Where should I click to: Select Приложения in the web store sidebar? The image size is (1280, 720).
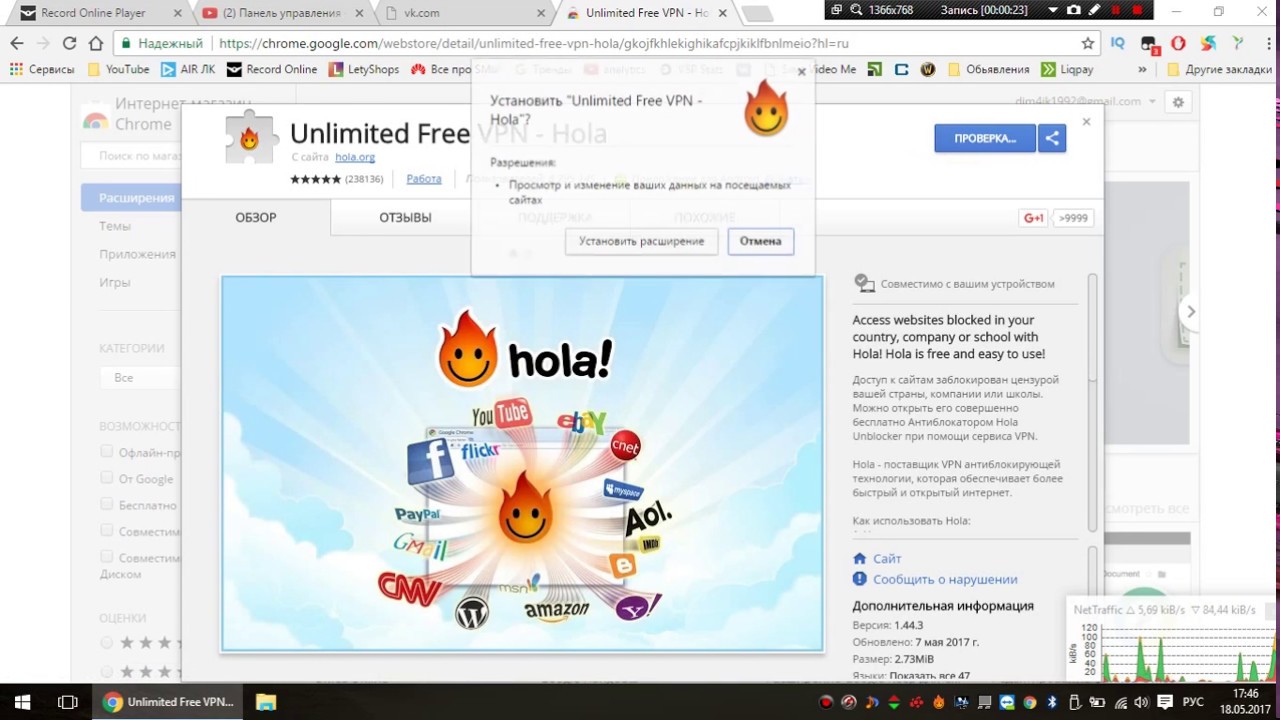(137, 254)
